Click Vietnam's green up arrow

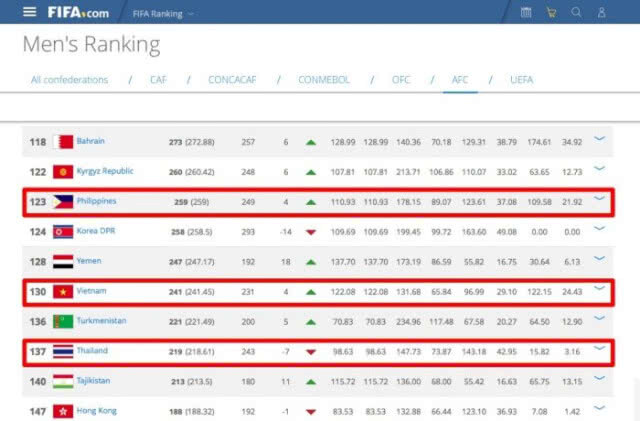pos(311,292)
